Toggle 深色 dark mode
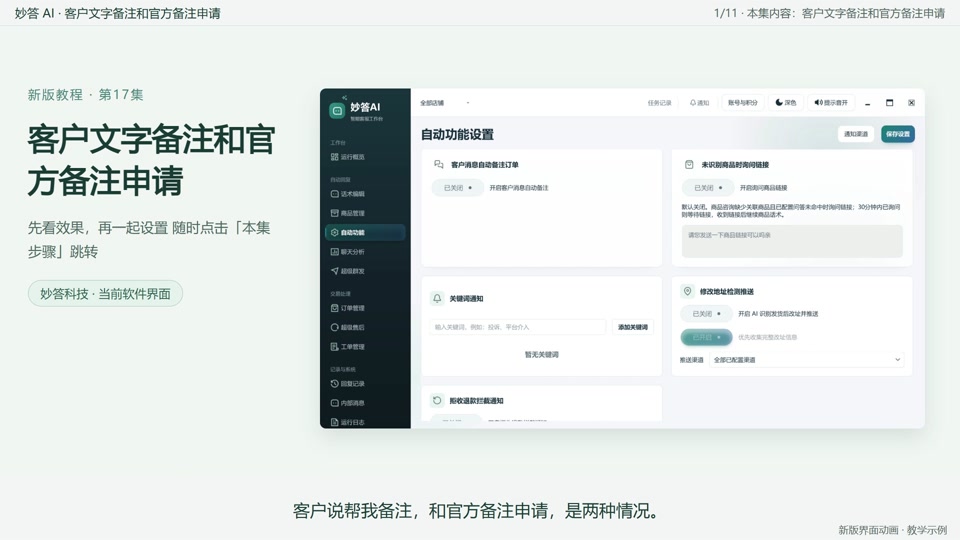Screen dimensions: 960x540 786,103
